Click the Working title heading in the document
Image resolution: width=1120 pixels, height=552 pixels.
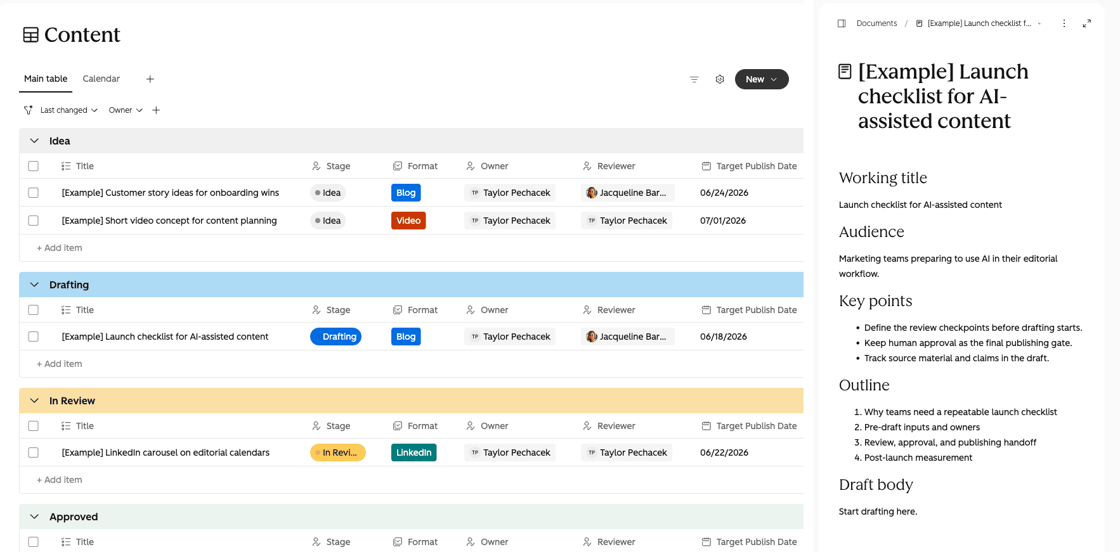point(883,178)
